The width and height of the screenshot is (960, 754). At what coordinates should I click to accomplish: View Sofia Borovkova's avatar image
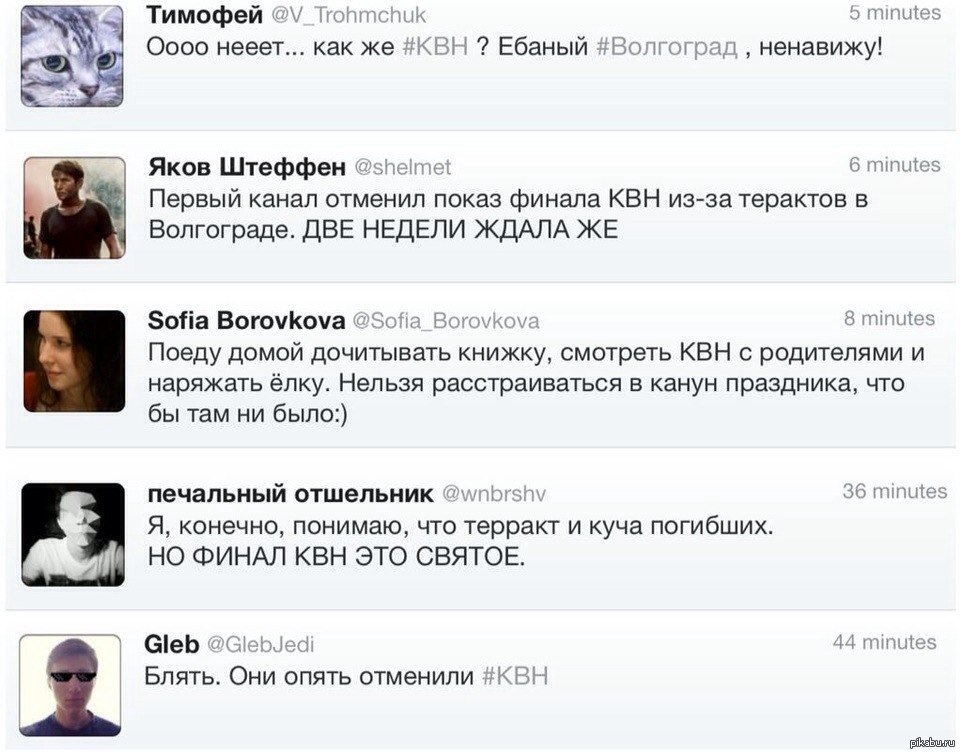pos(74,361)
